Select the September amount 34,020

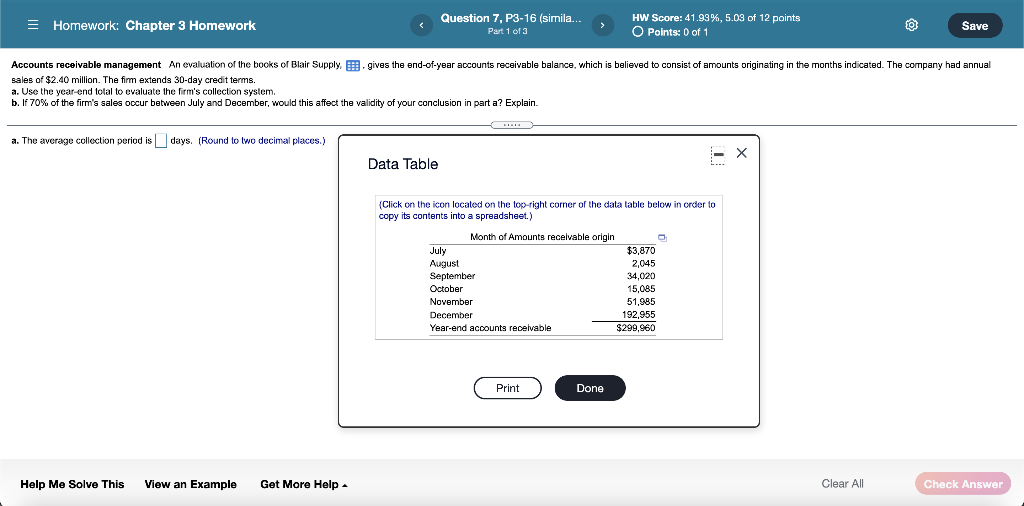(641, 276)
